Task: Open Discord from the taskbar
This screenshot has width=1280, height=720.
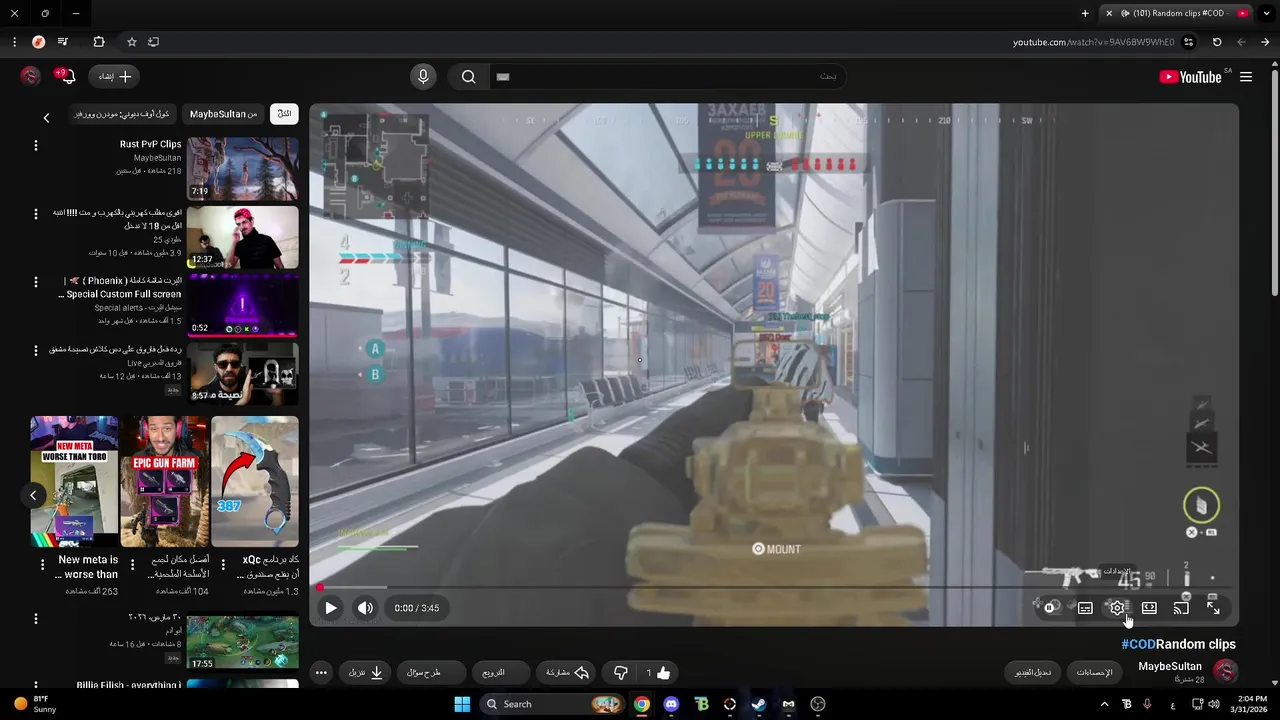Action: 670,704
